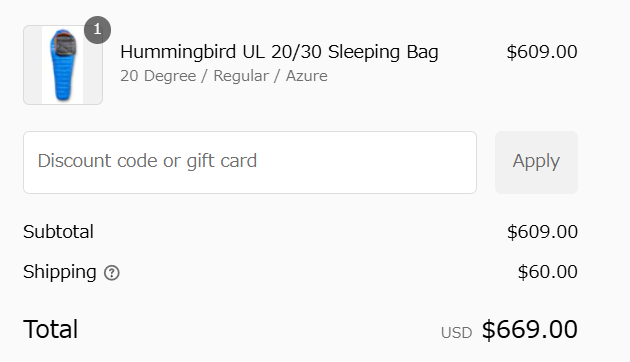The image size is (630, 362).
Task: Click the Shipping help question mark icon
Action: 112,273
